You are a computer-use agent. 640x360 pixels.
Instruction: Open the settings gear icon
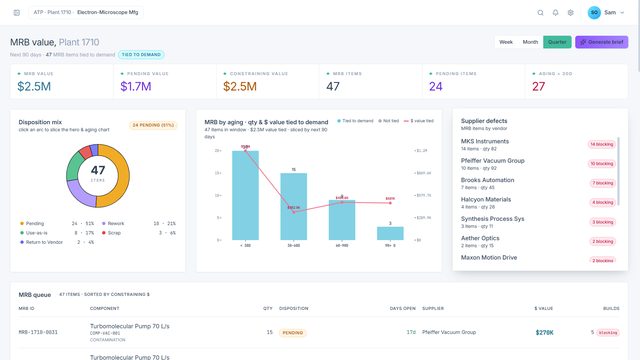(x=571, y=13)
